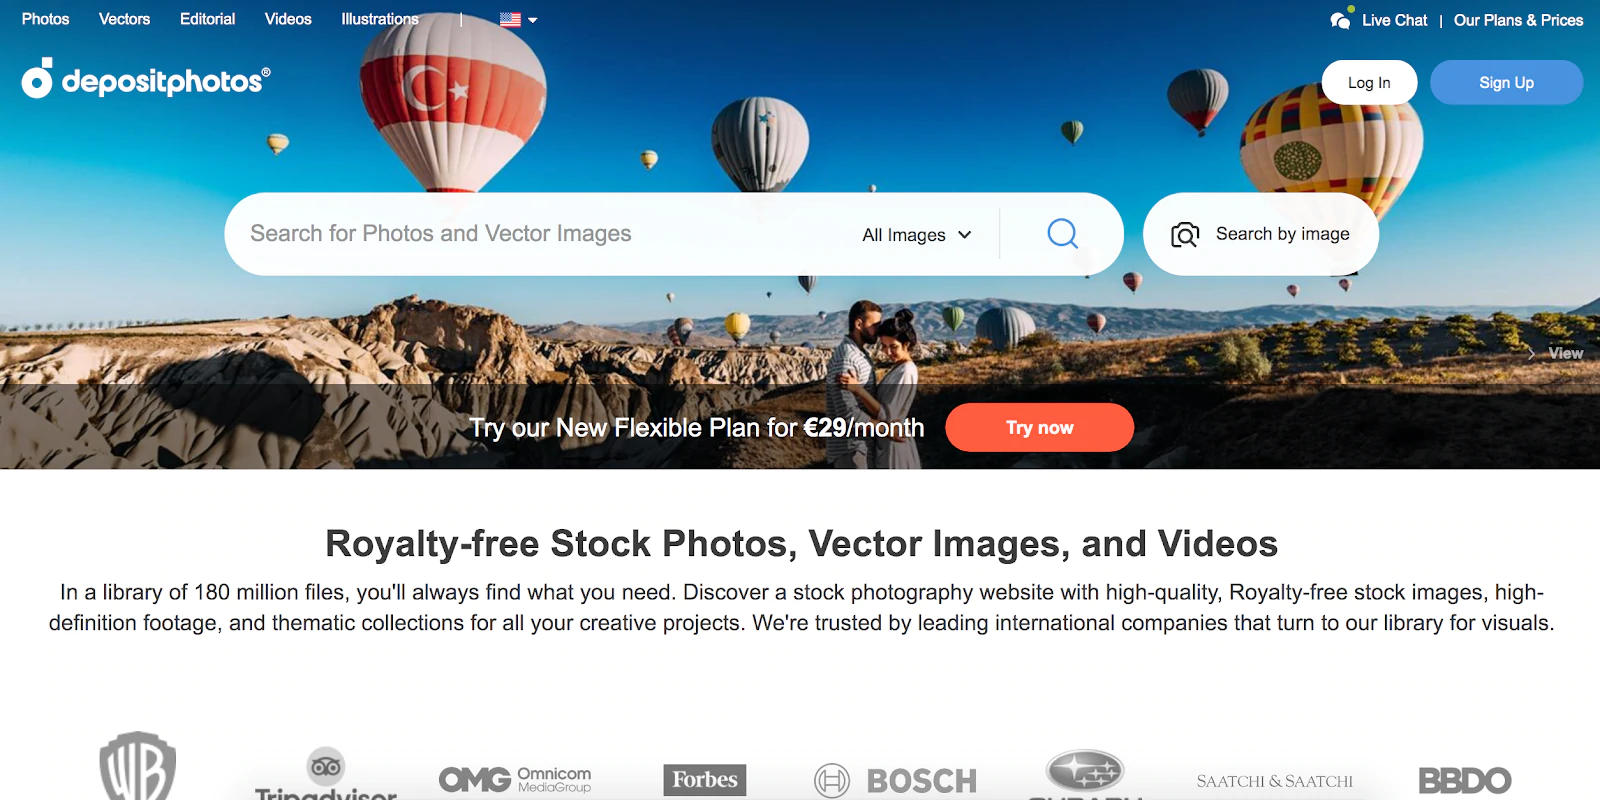Click the US flag language icon
The image size is (1600, 800).
pos(510,19)
